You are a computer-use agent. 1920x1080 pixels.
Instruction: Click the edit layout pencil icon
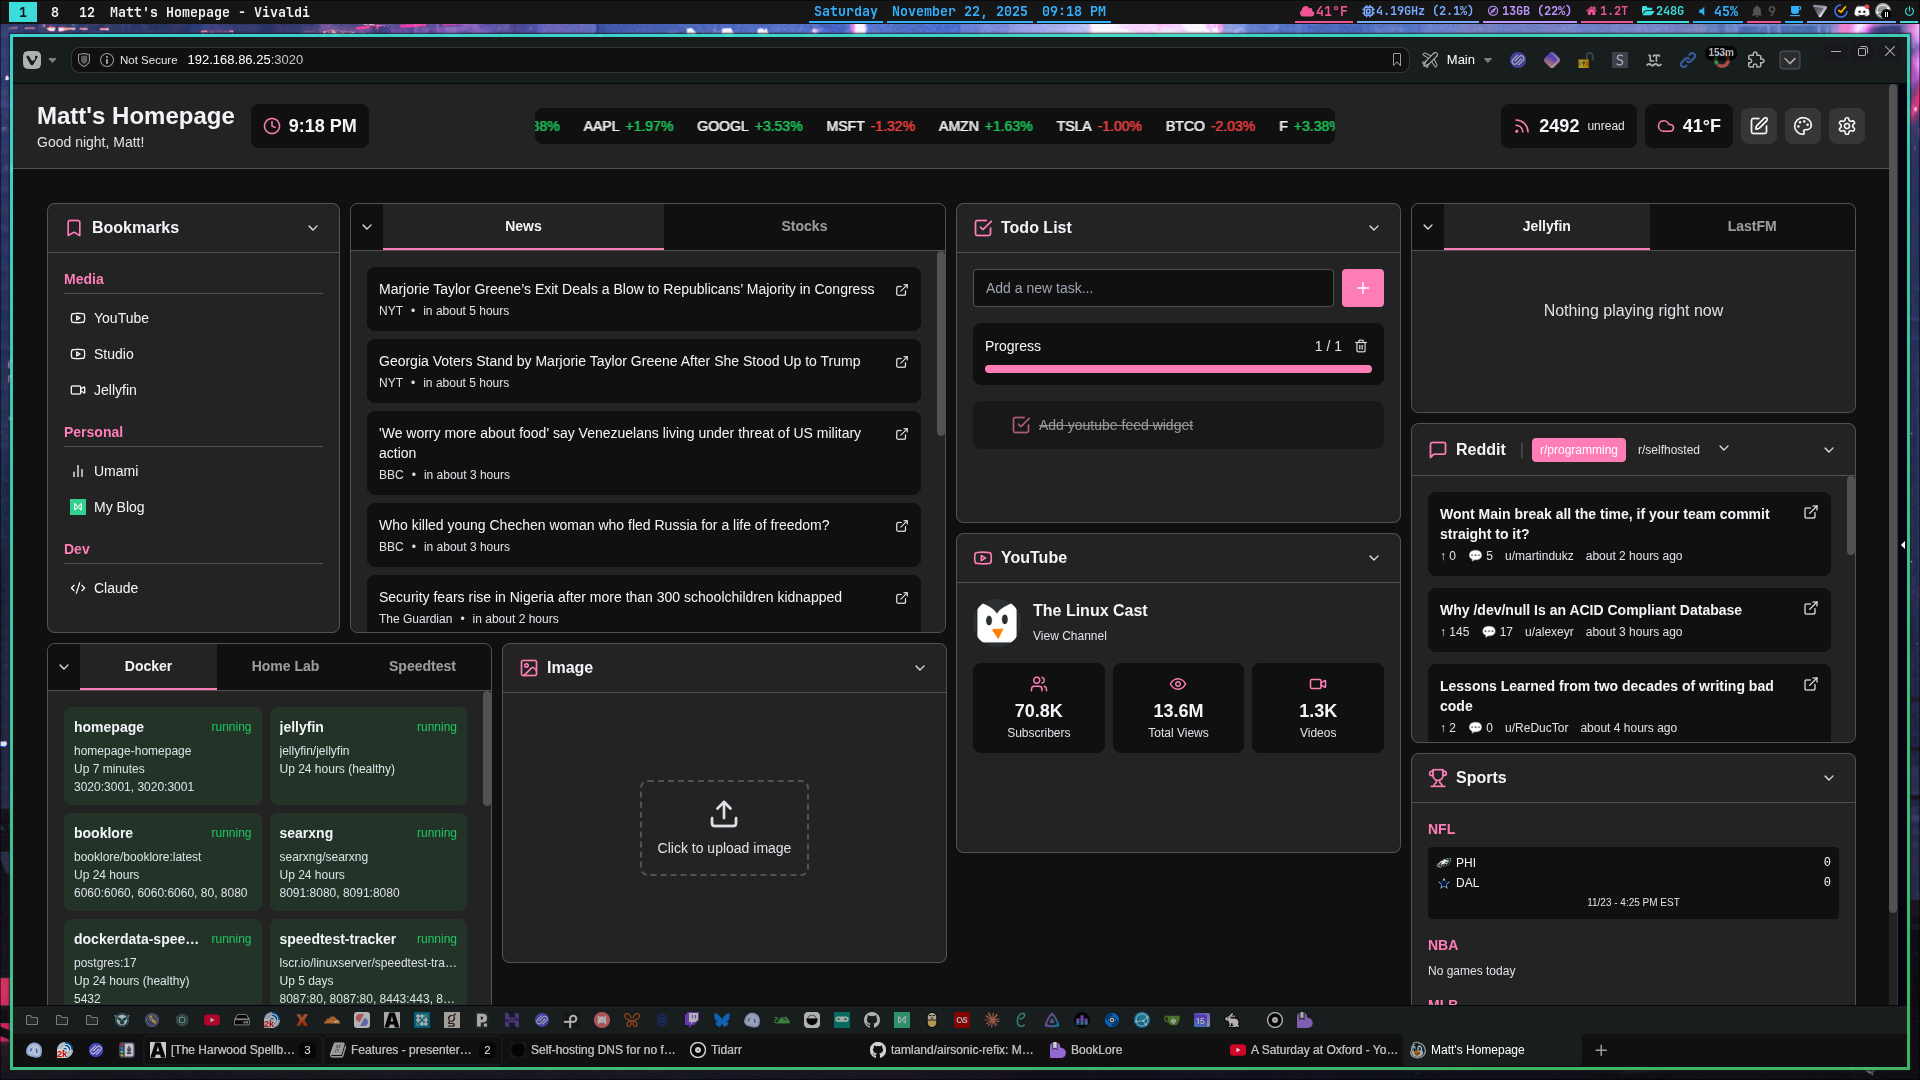click(1759, 126)
